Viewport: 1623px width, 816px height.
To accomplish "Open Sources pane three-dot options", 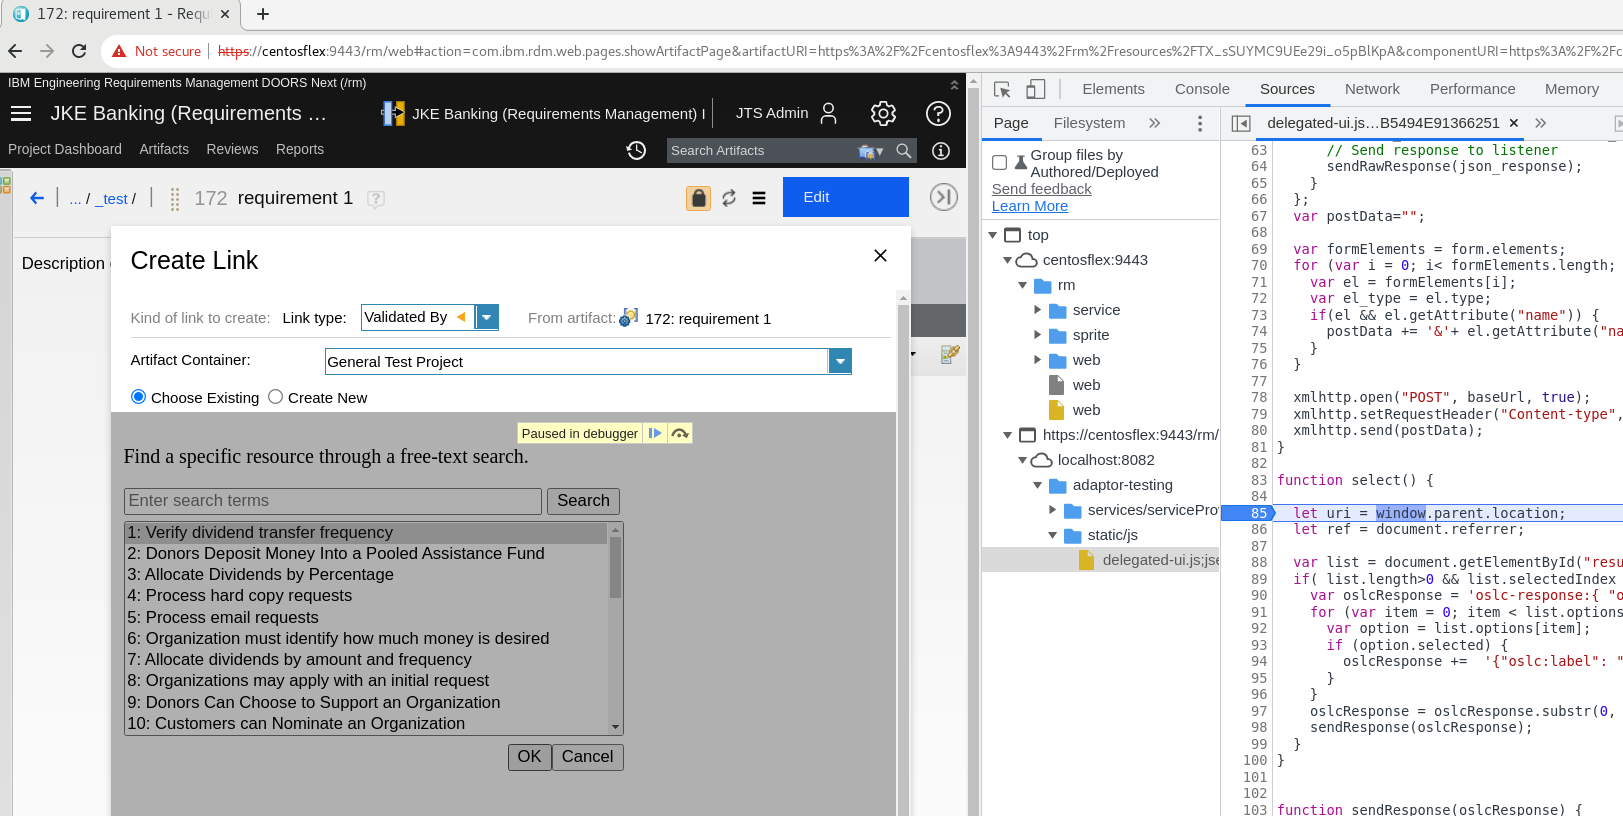I will [1200, 123].
